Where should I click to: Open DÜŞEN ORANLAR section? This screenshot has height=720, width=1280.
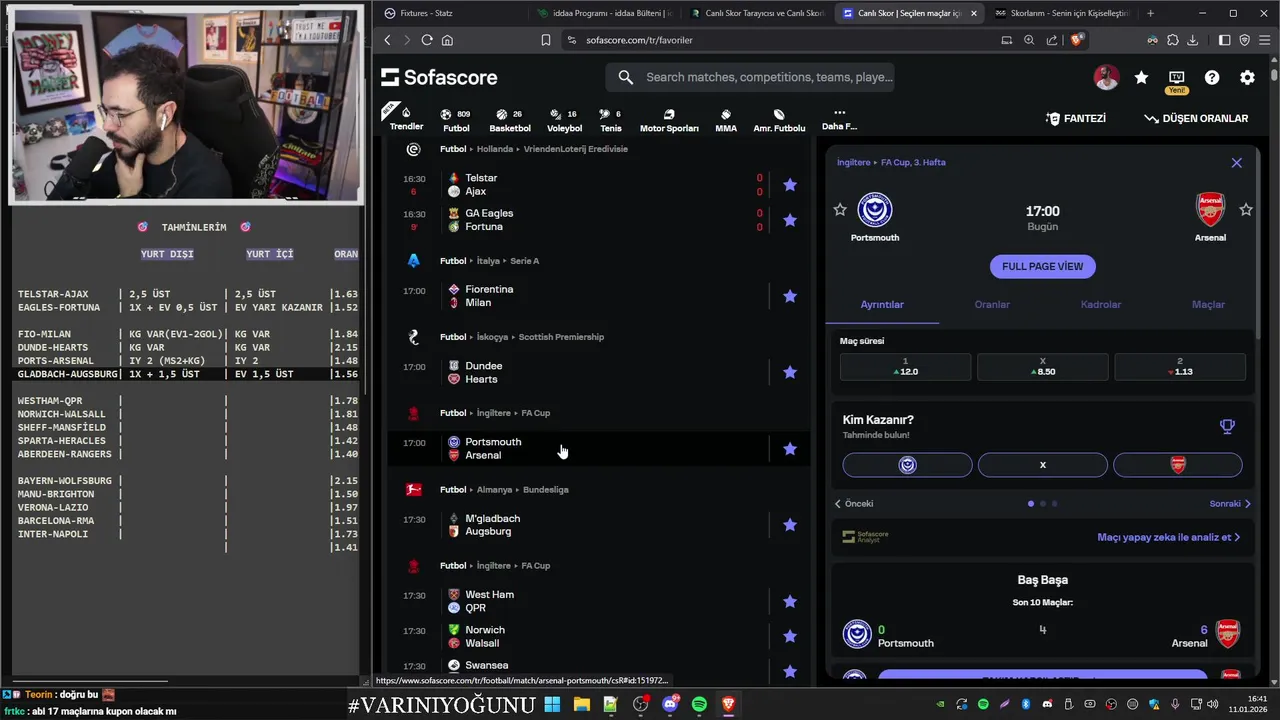pos(1196,118)
